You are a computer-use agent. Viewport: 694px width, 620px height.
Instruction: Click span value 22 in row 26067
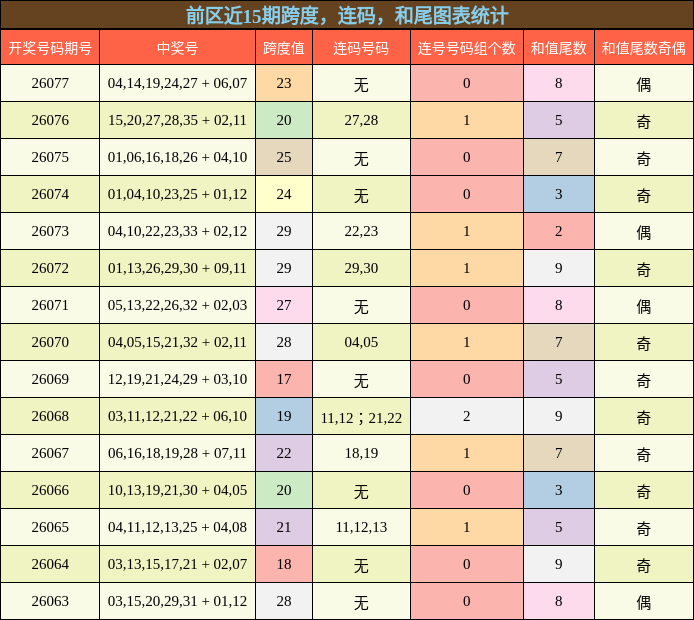[x=284, y=453]
